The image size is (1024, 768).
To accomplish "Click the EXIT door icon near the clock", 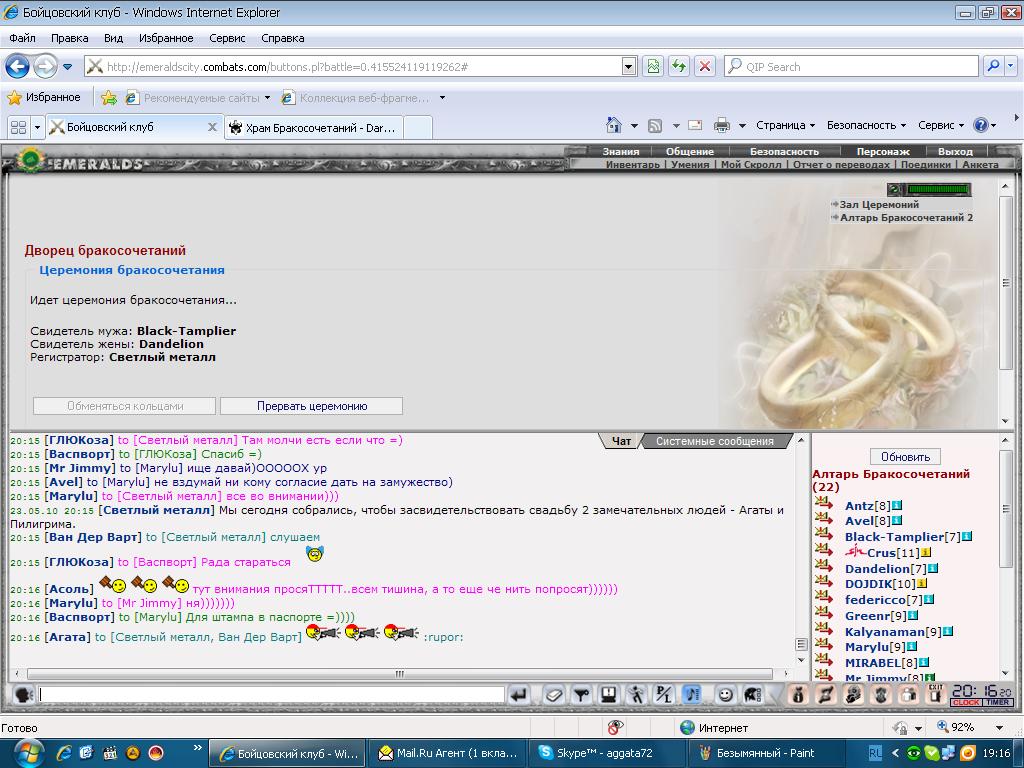I will pyautogui.click(x=936, y=694).
